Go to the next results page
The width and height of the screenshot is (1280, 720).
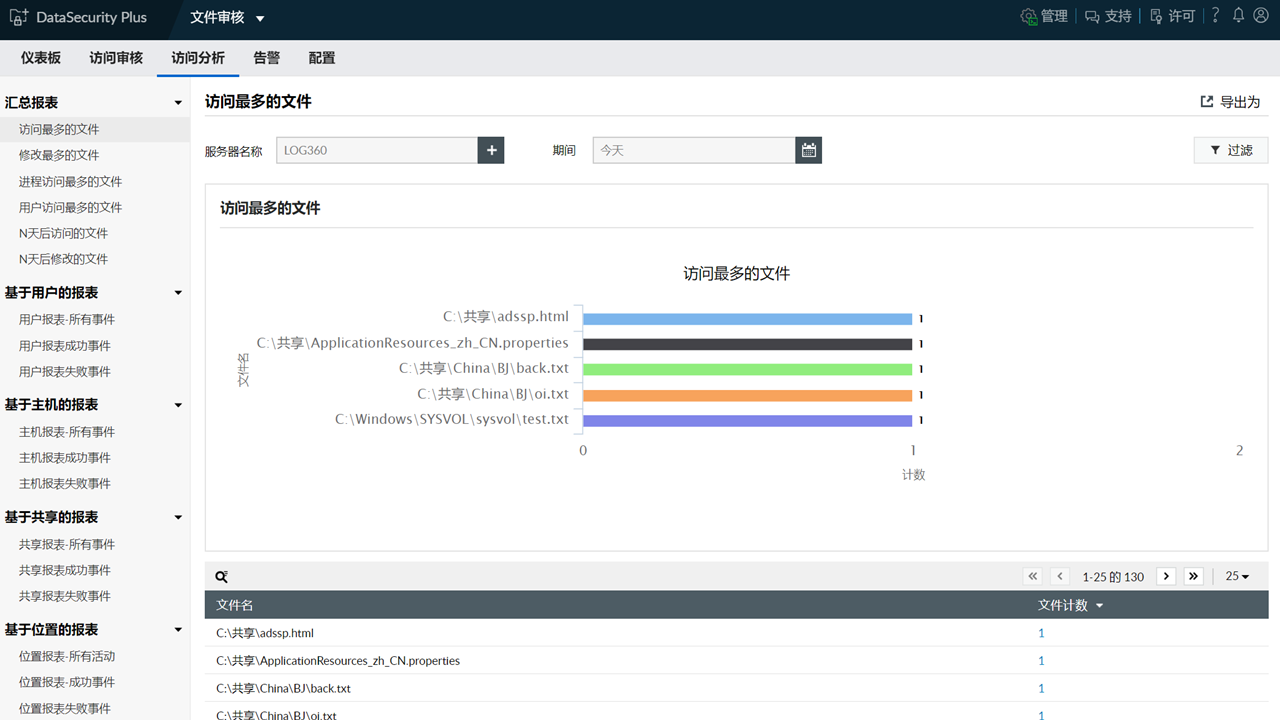pos(1166,576)
